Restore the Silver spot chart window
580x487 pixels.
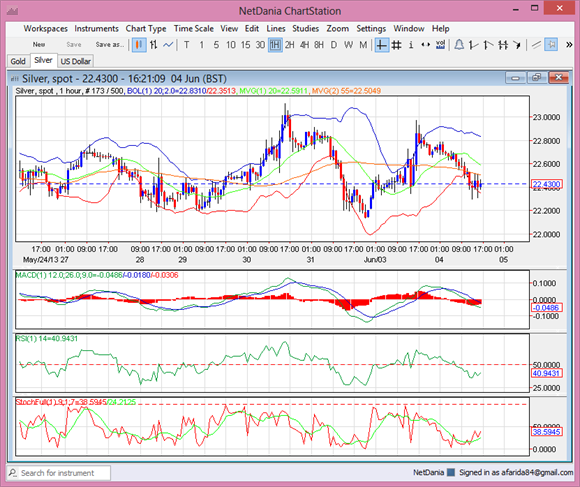point(537,78)
